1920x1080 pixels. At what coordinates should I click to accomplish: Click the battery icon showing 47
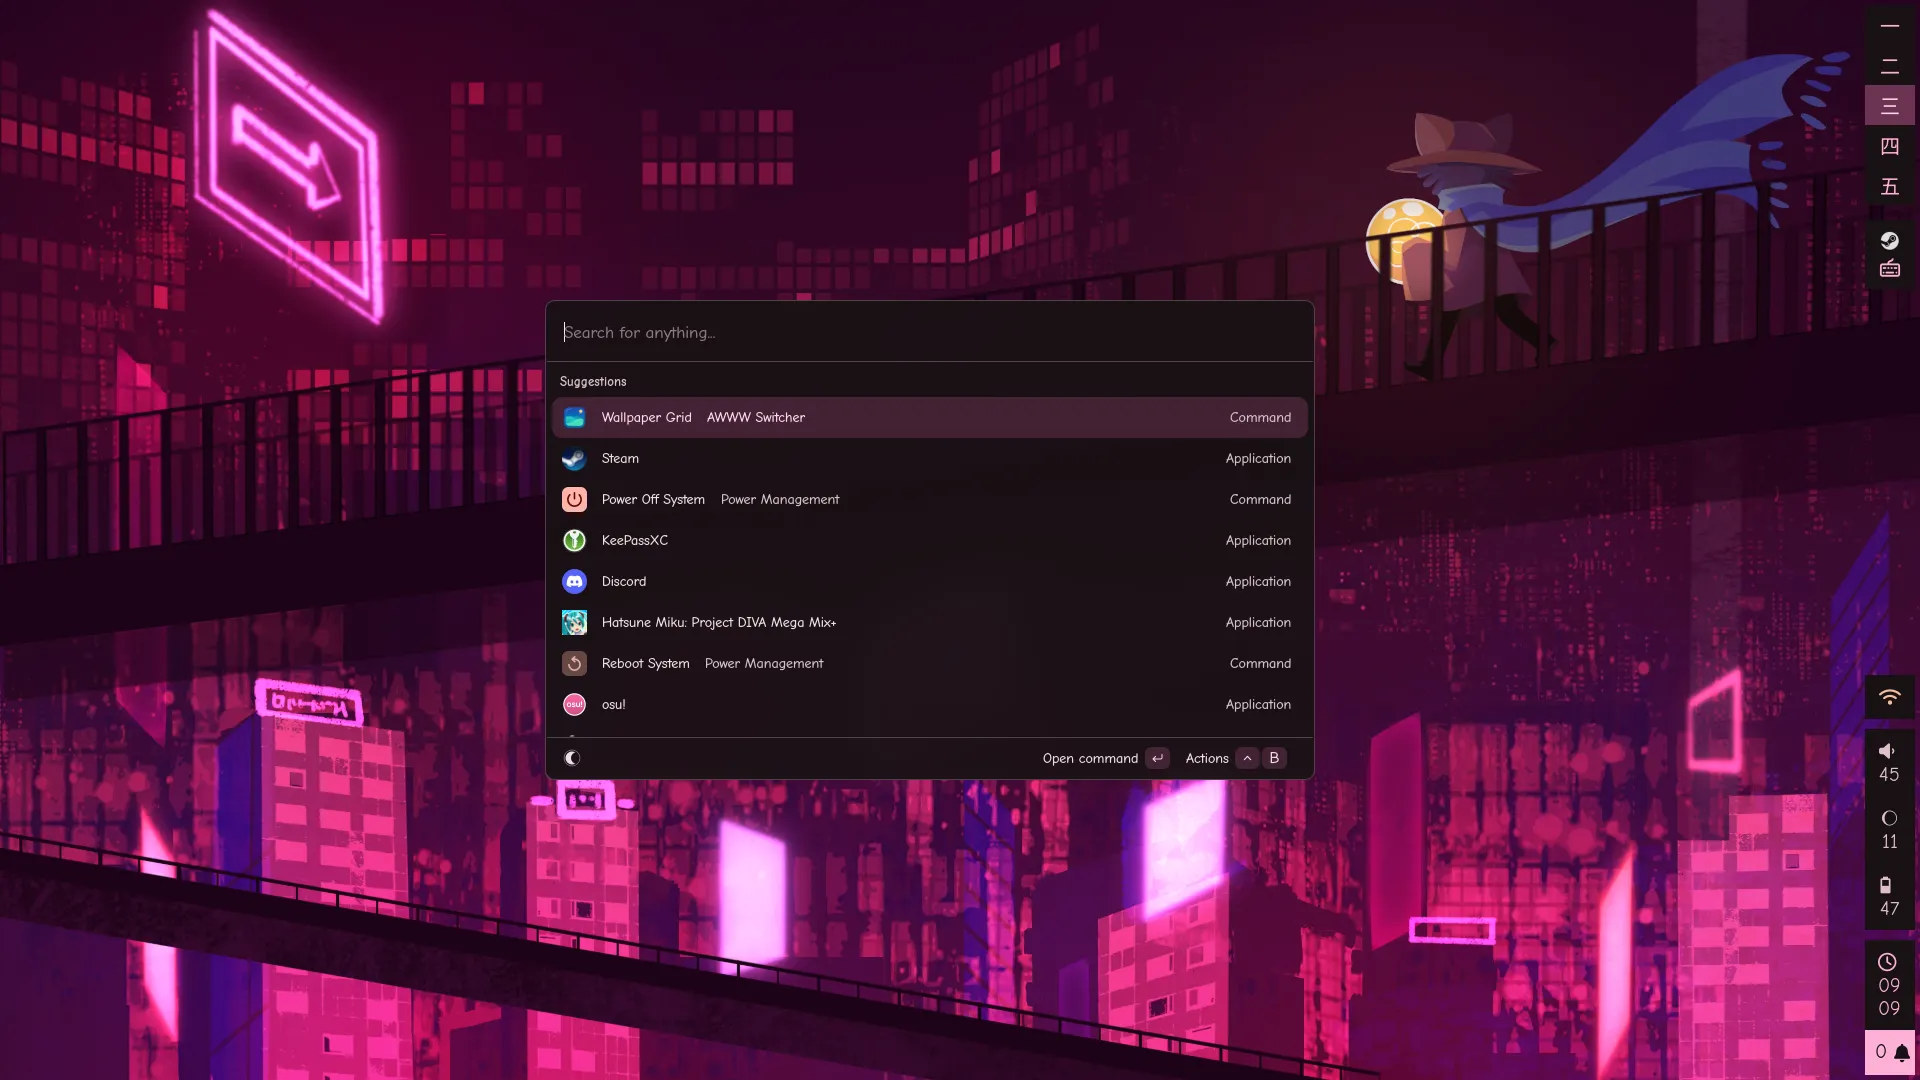click(1885, 885)
